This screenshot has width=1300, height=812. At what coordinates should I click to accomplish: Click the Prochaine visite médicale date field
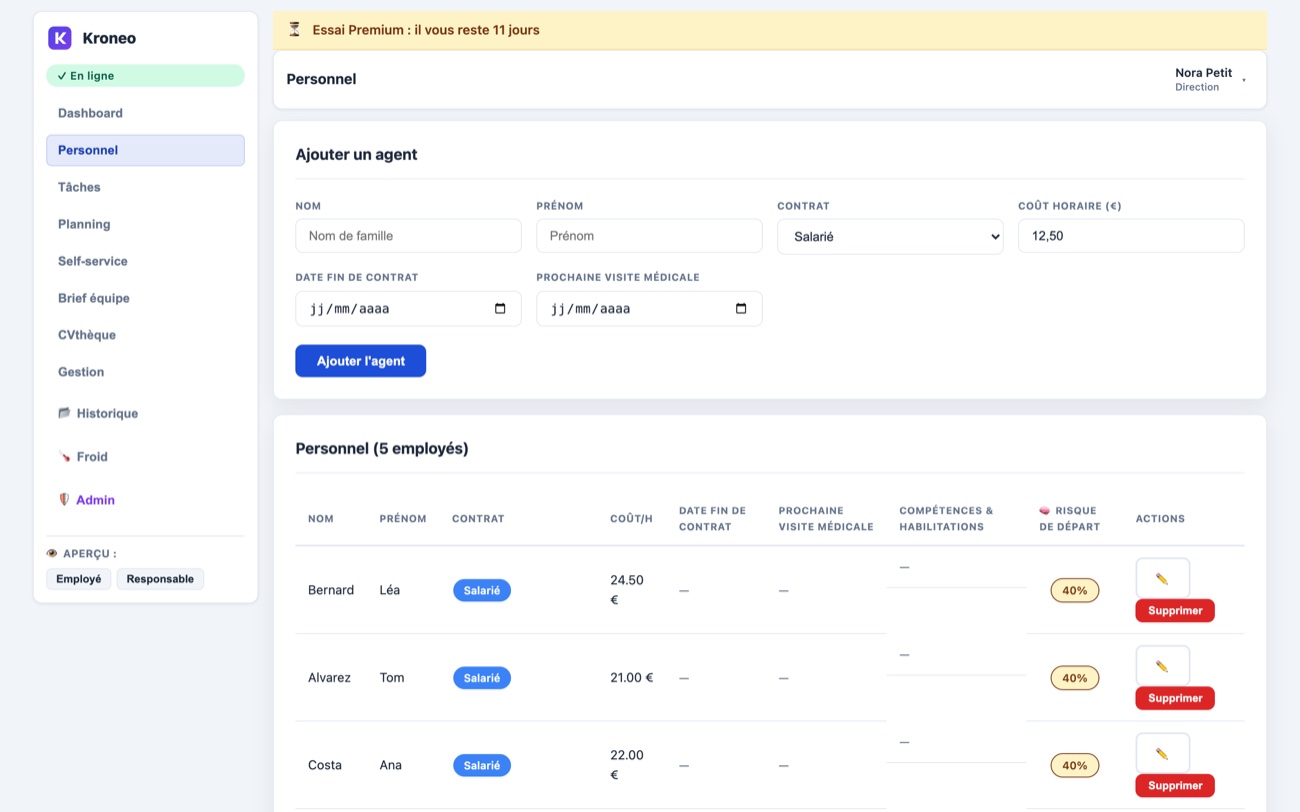649,309
